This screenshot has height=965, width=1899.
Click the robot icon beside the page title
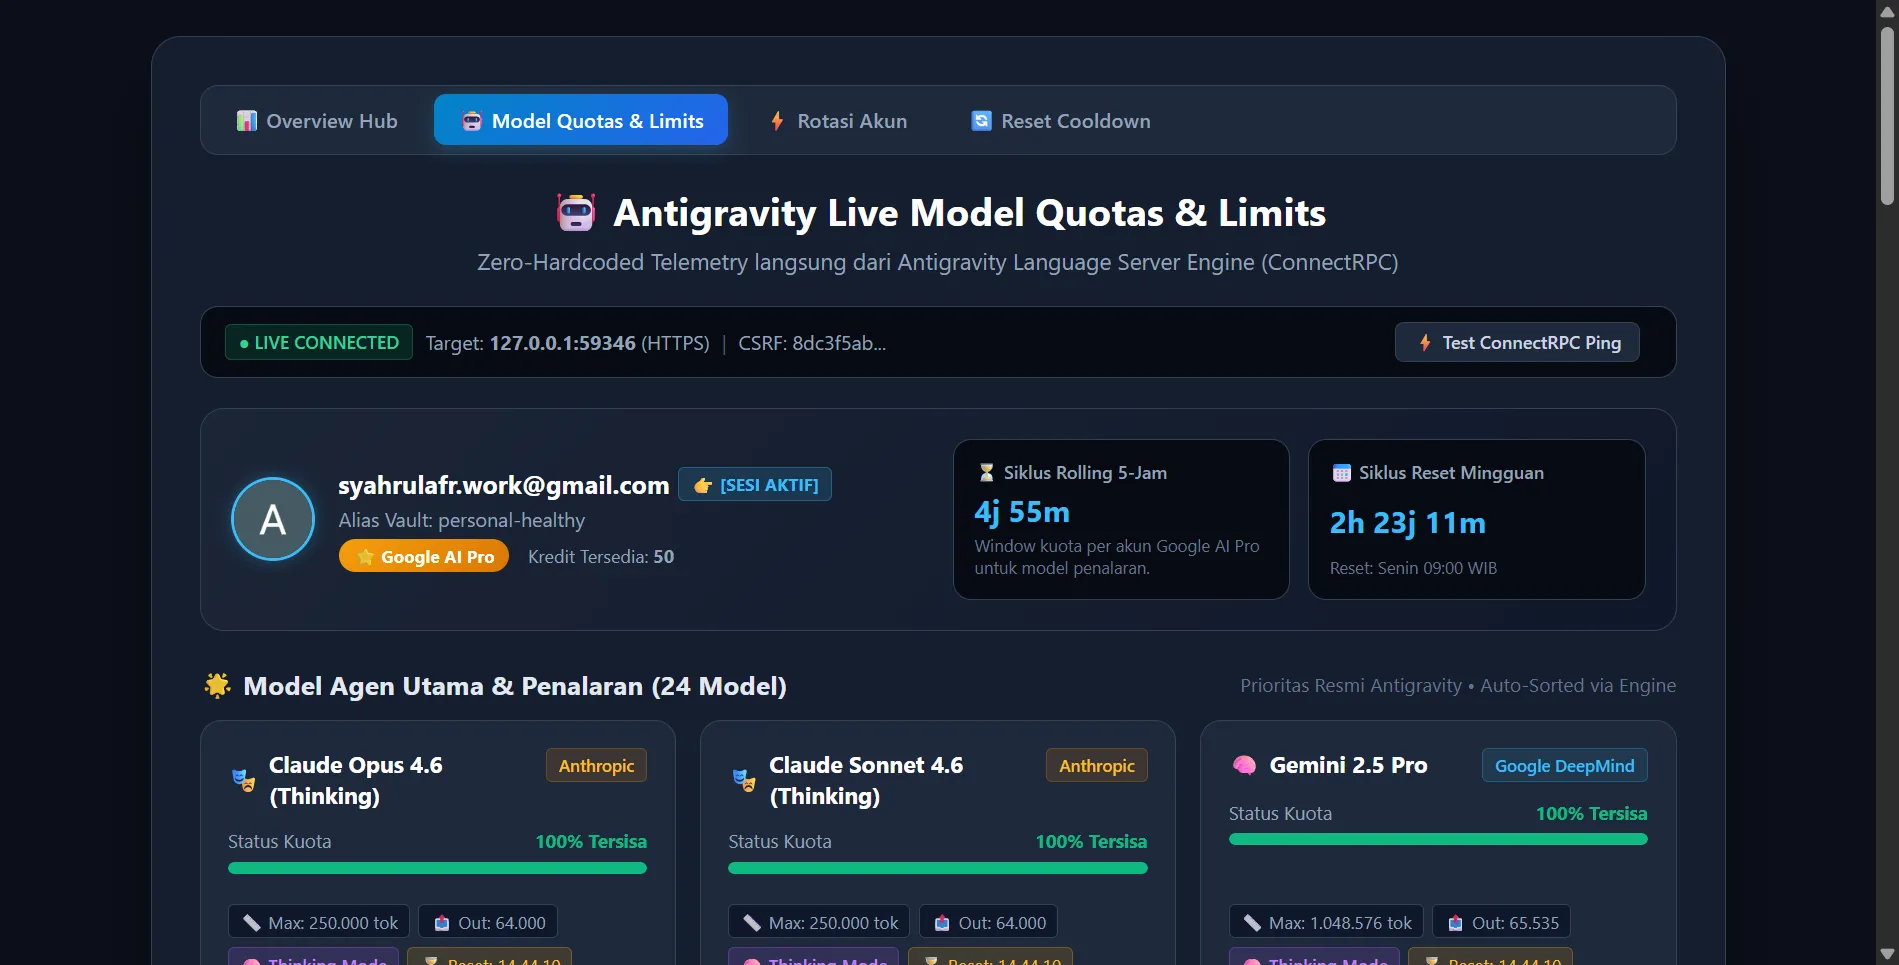tap(576, 212)
